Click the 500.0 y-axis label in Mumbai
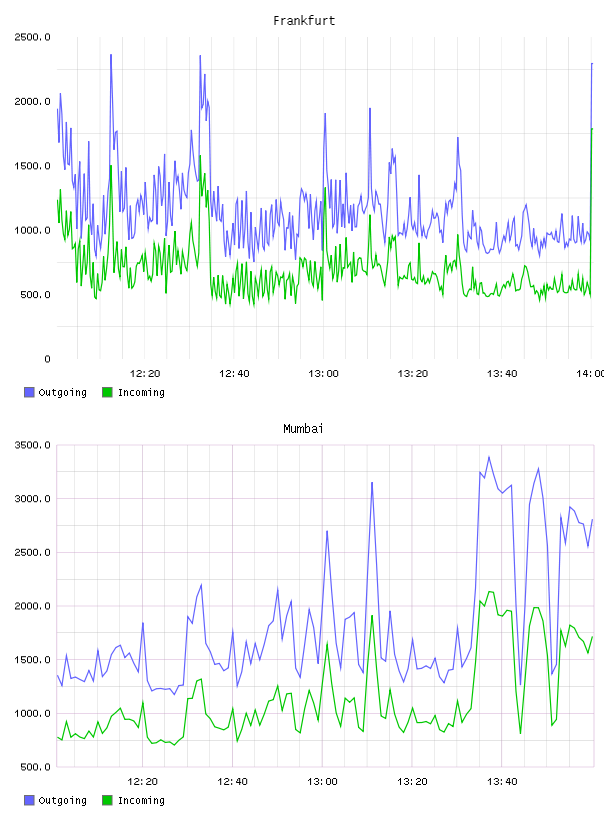This screenshot has width=608, height=816. point(35,767)
